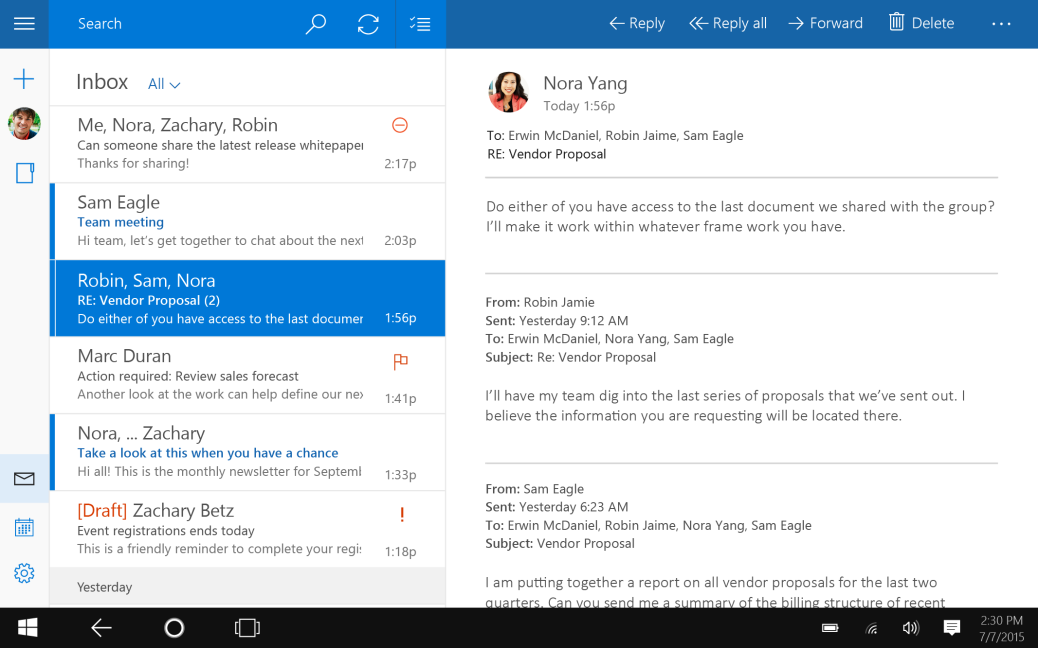The height and width of the screenshot is (648, 1038).
Task: Open more actions ellipsis menu
Action: (x=1001, y=24)
